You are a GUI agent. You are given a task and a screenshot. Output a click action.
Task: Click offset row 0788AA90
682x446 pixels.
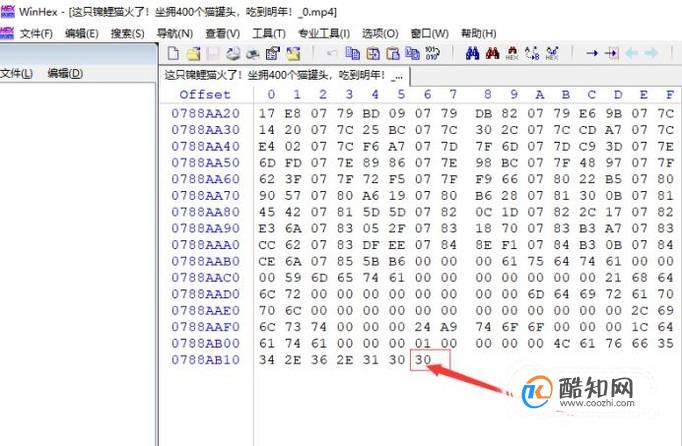205,228
